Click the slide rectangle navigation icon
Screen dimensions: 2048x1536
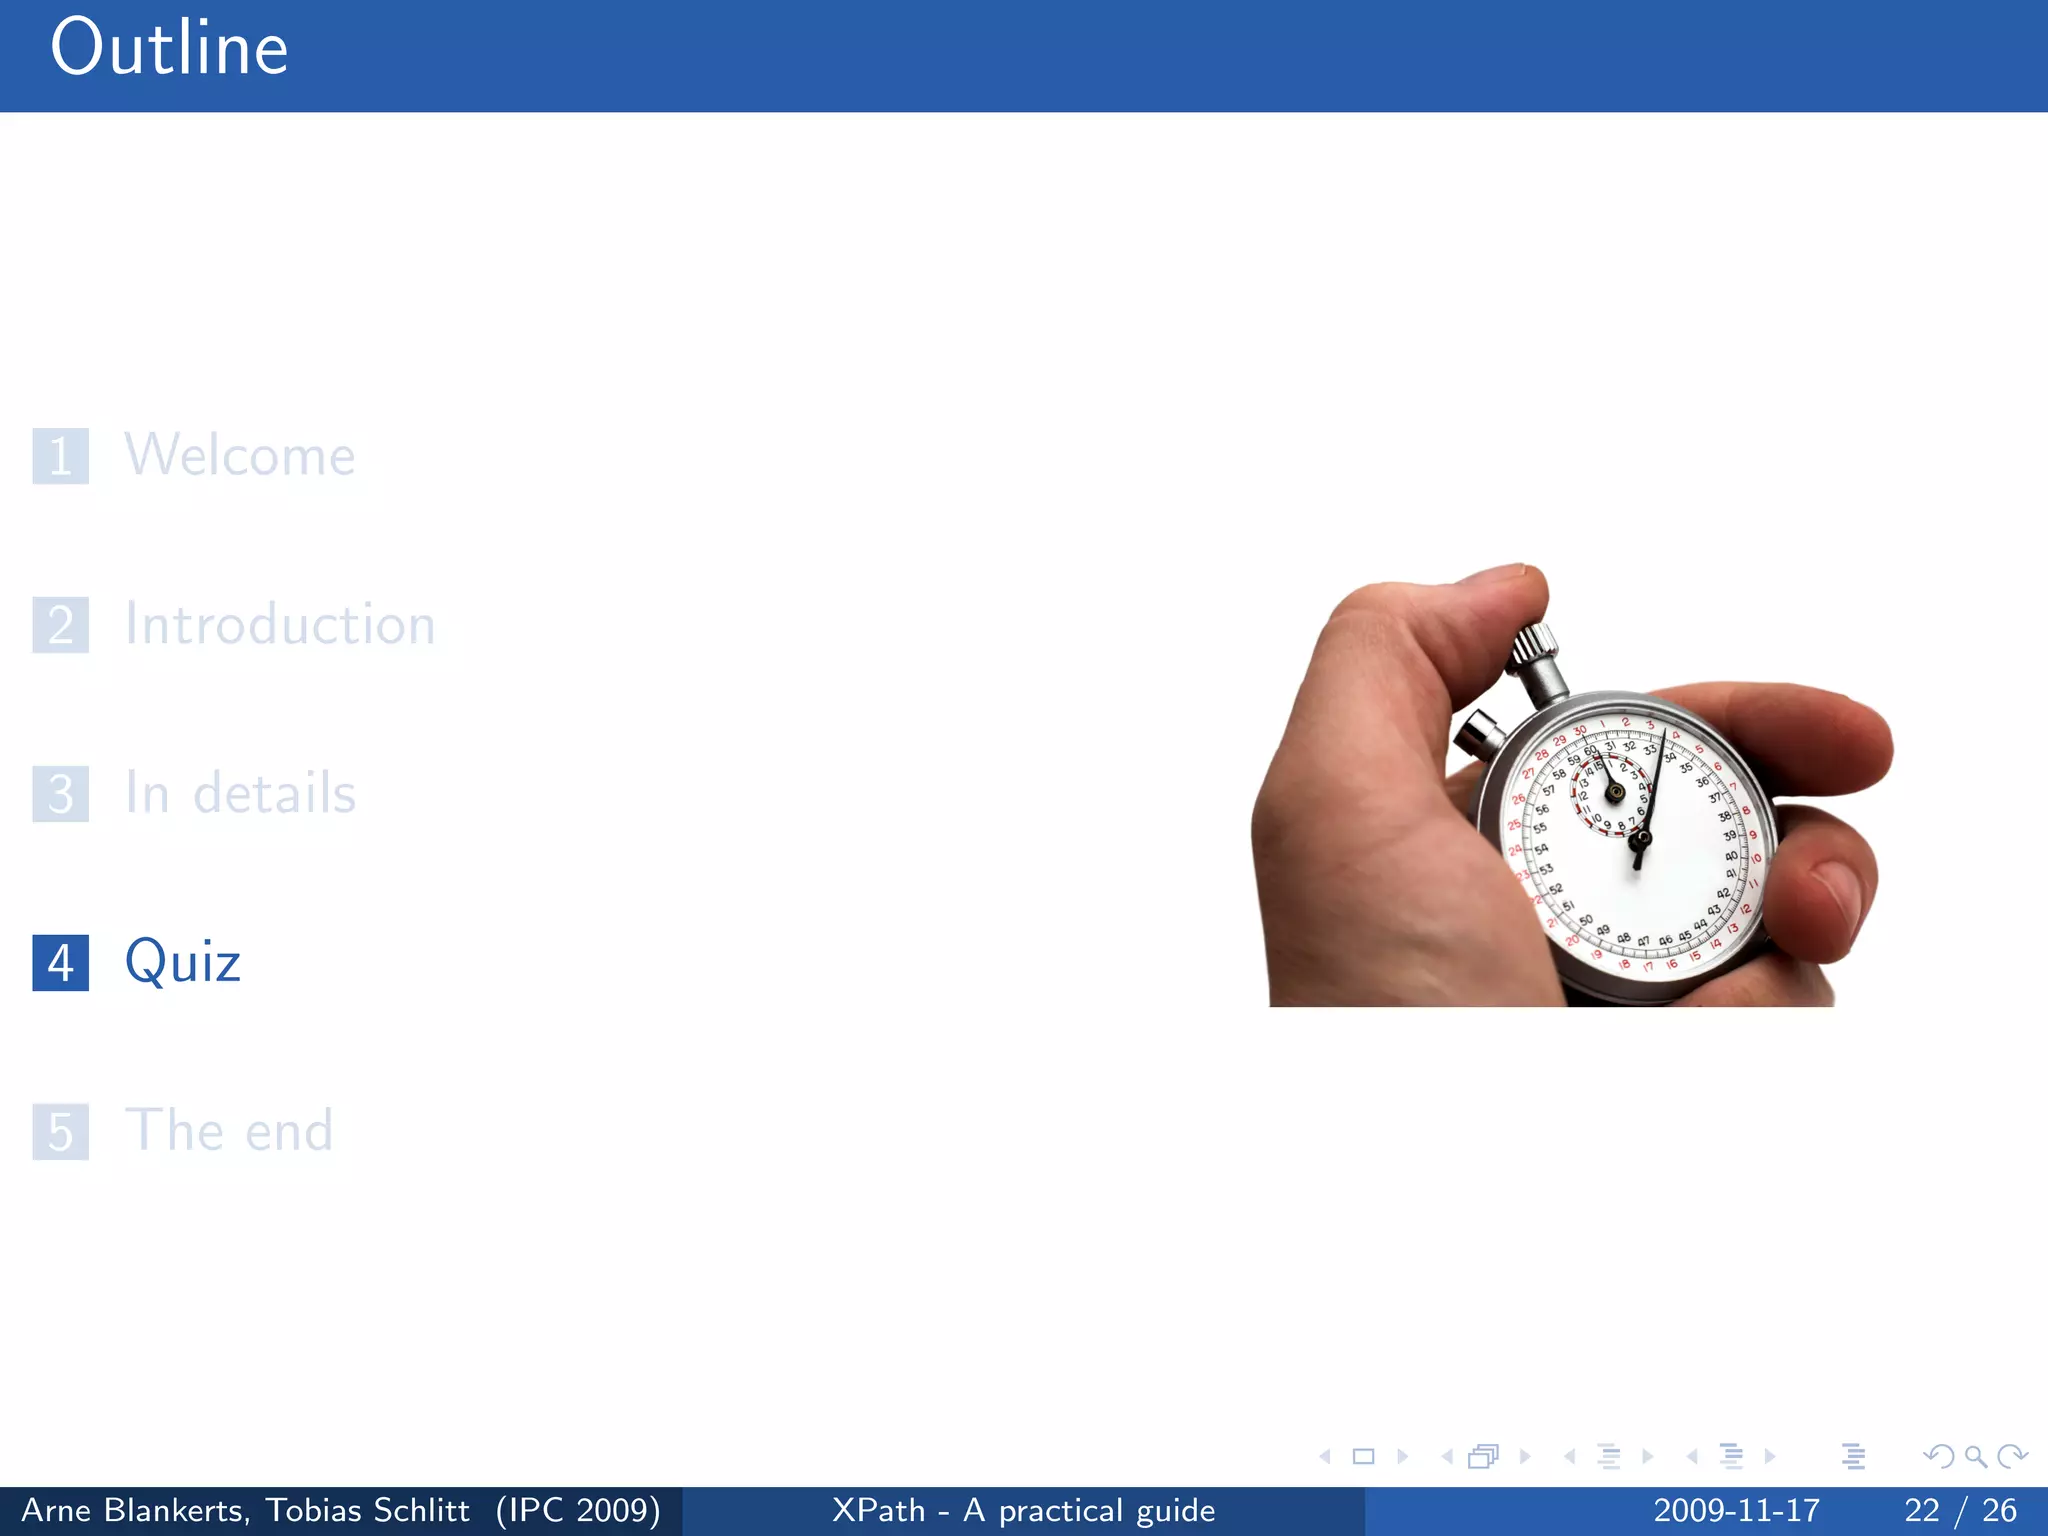(1363, 1457)
